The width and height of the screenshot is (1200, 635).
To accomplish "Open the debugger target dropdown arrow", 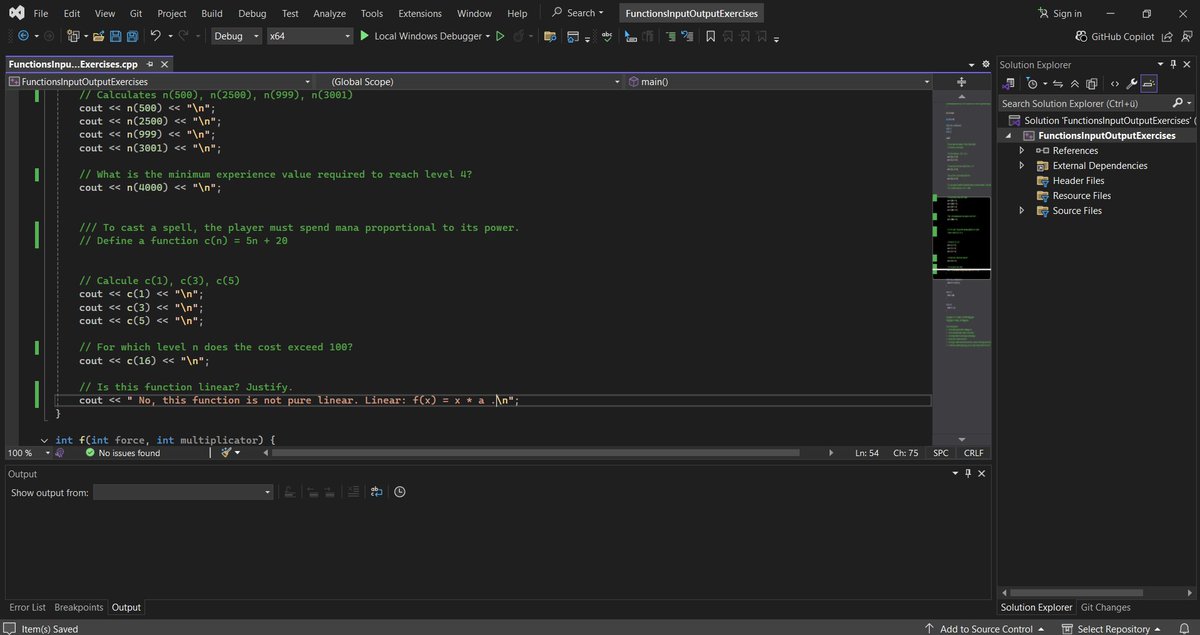I will coord(488,36).
